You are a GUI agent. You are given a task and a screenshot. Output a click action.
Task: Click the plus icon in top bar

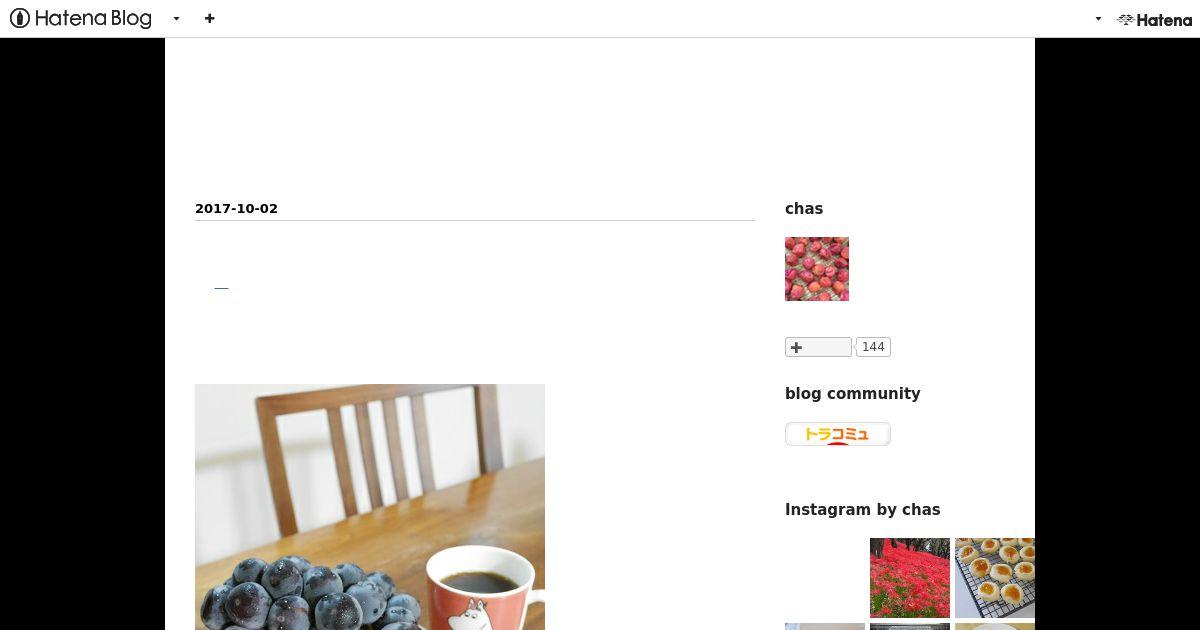pyautogui.click(x=209, y=18)
